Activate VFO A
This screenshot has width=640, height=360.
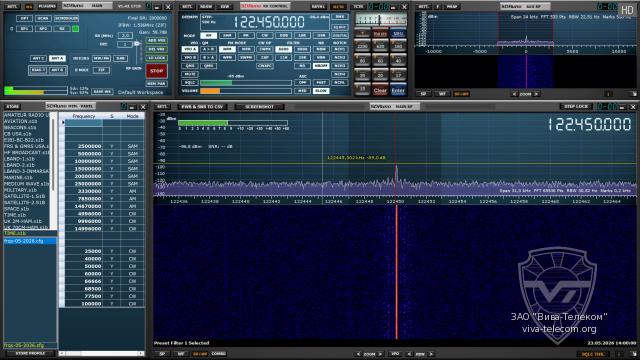[x=190, y=49]
